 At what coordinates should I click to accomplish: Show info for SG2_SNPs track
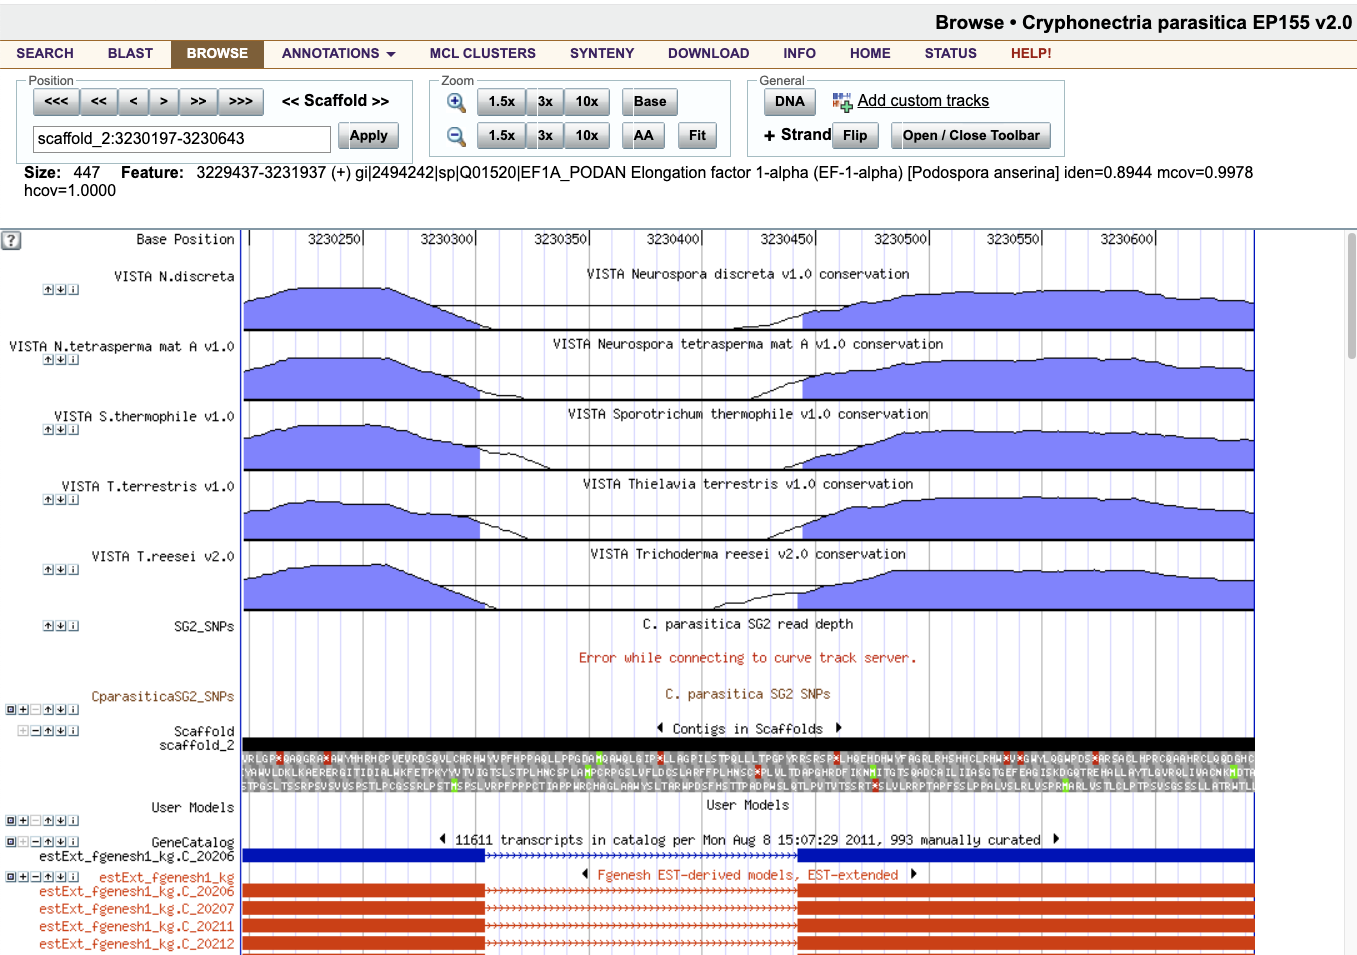(73, 626)
